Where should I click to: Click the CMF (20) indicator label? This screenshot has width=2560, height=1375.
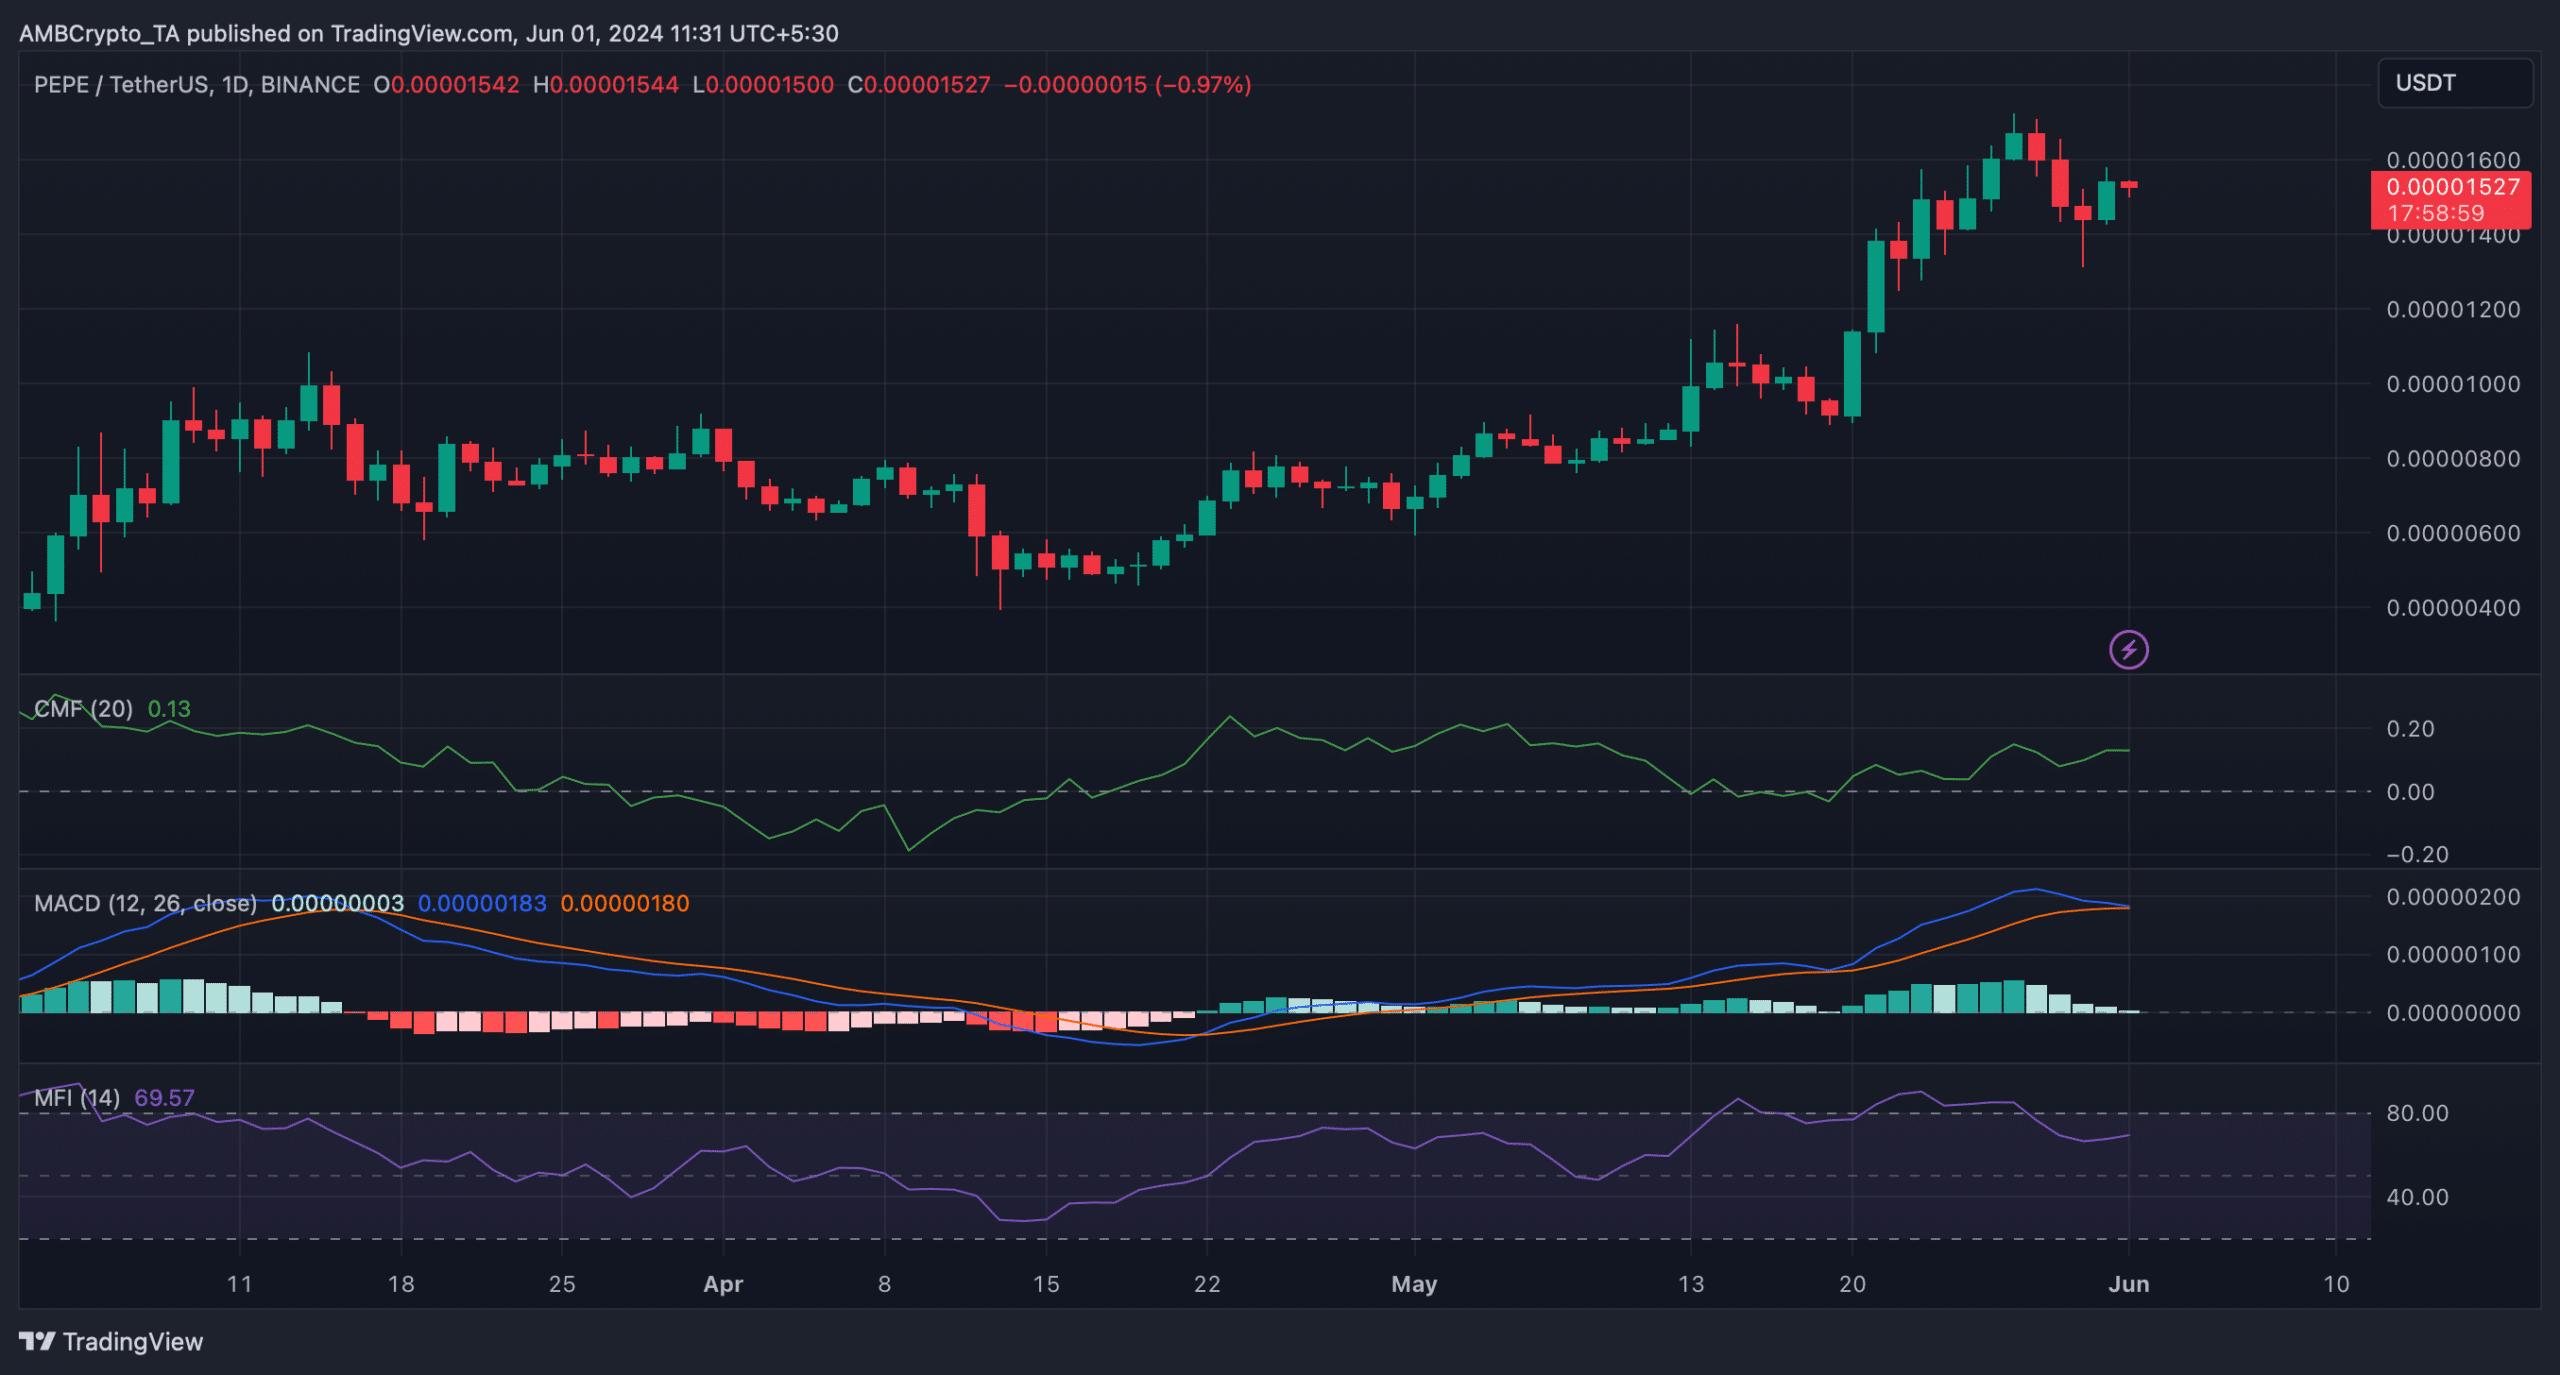[83, 709]
